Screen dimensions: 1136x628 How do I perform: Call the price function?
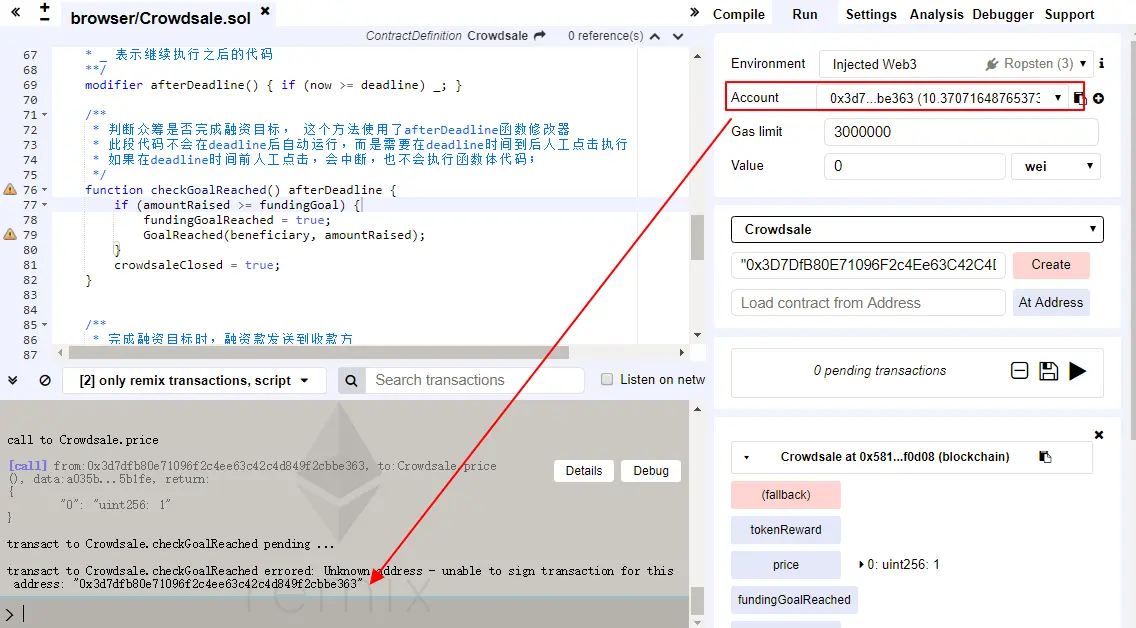[785, 564]
